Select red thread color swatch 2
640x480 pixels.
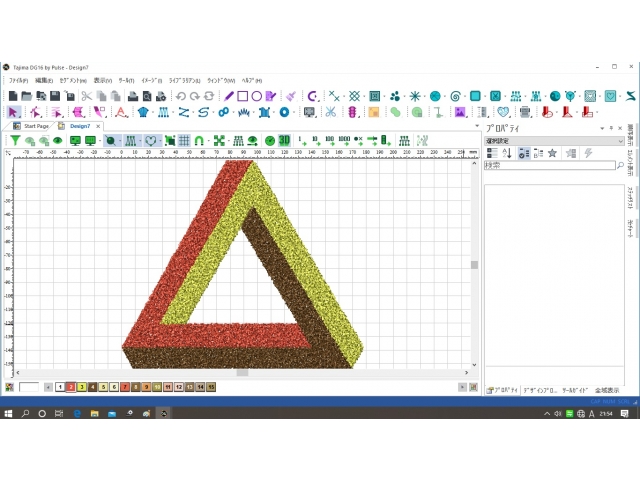(x=71, y=387)
